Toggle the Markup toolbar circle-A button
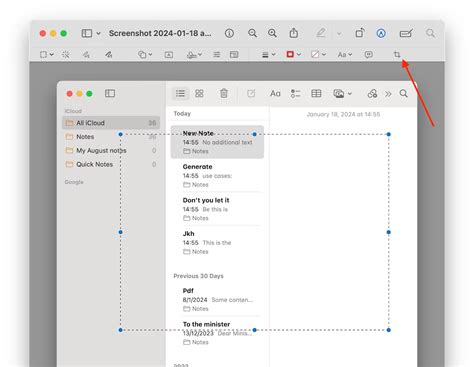This screenshot has height=367, width=474. [381, 33]
